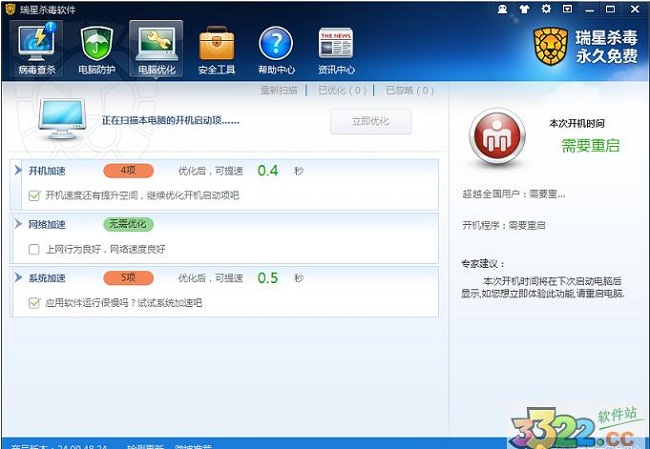Click the 专家建议 heading
Viewport: 650px width, 449px height.
point(483,264)
